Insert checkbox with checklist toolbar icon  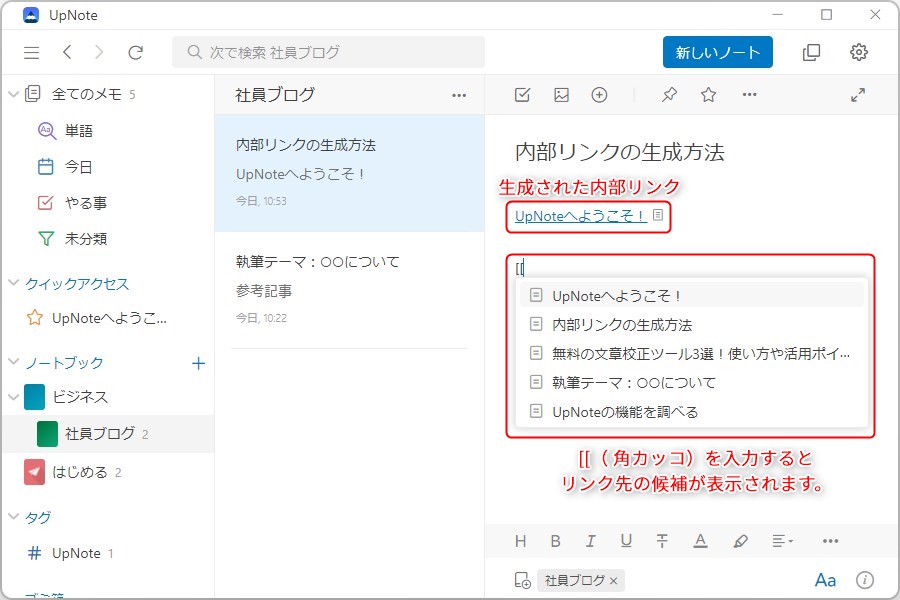(522, 95)
